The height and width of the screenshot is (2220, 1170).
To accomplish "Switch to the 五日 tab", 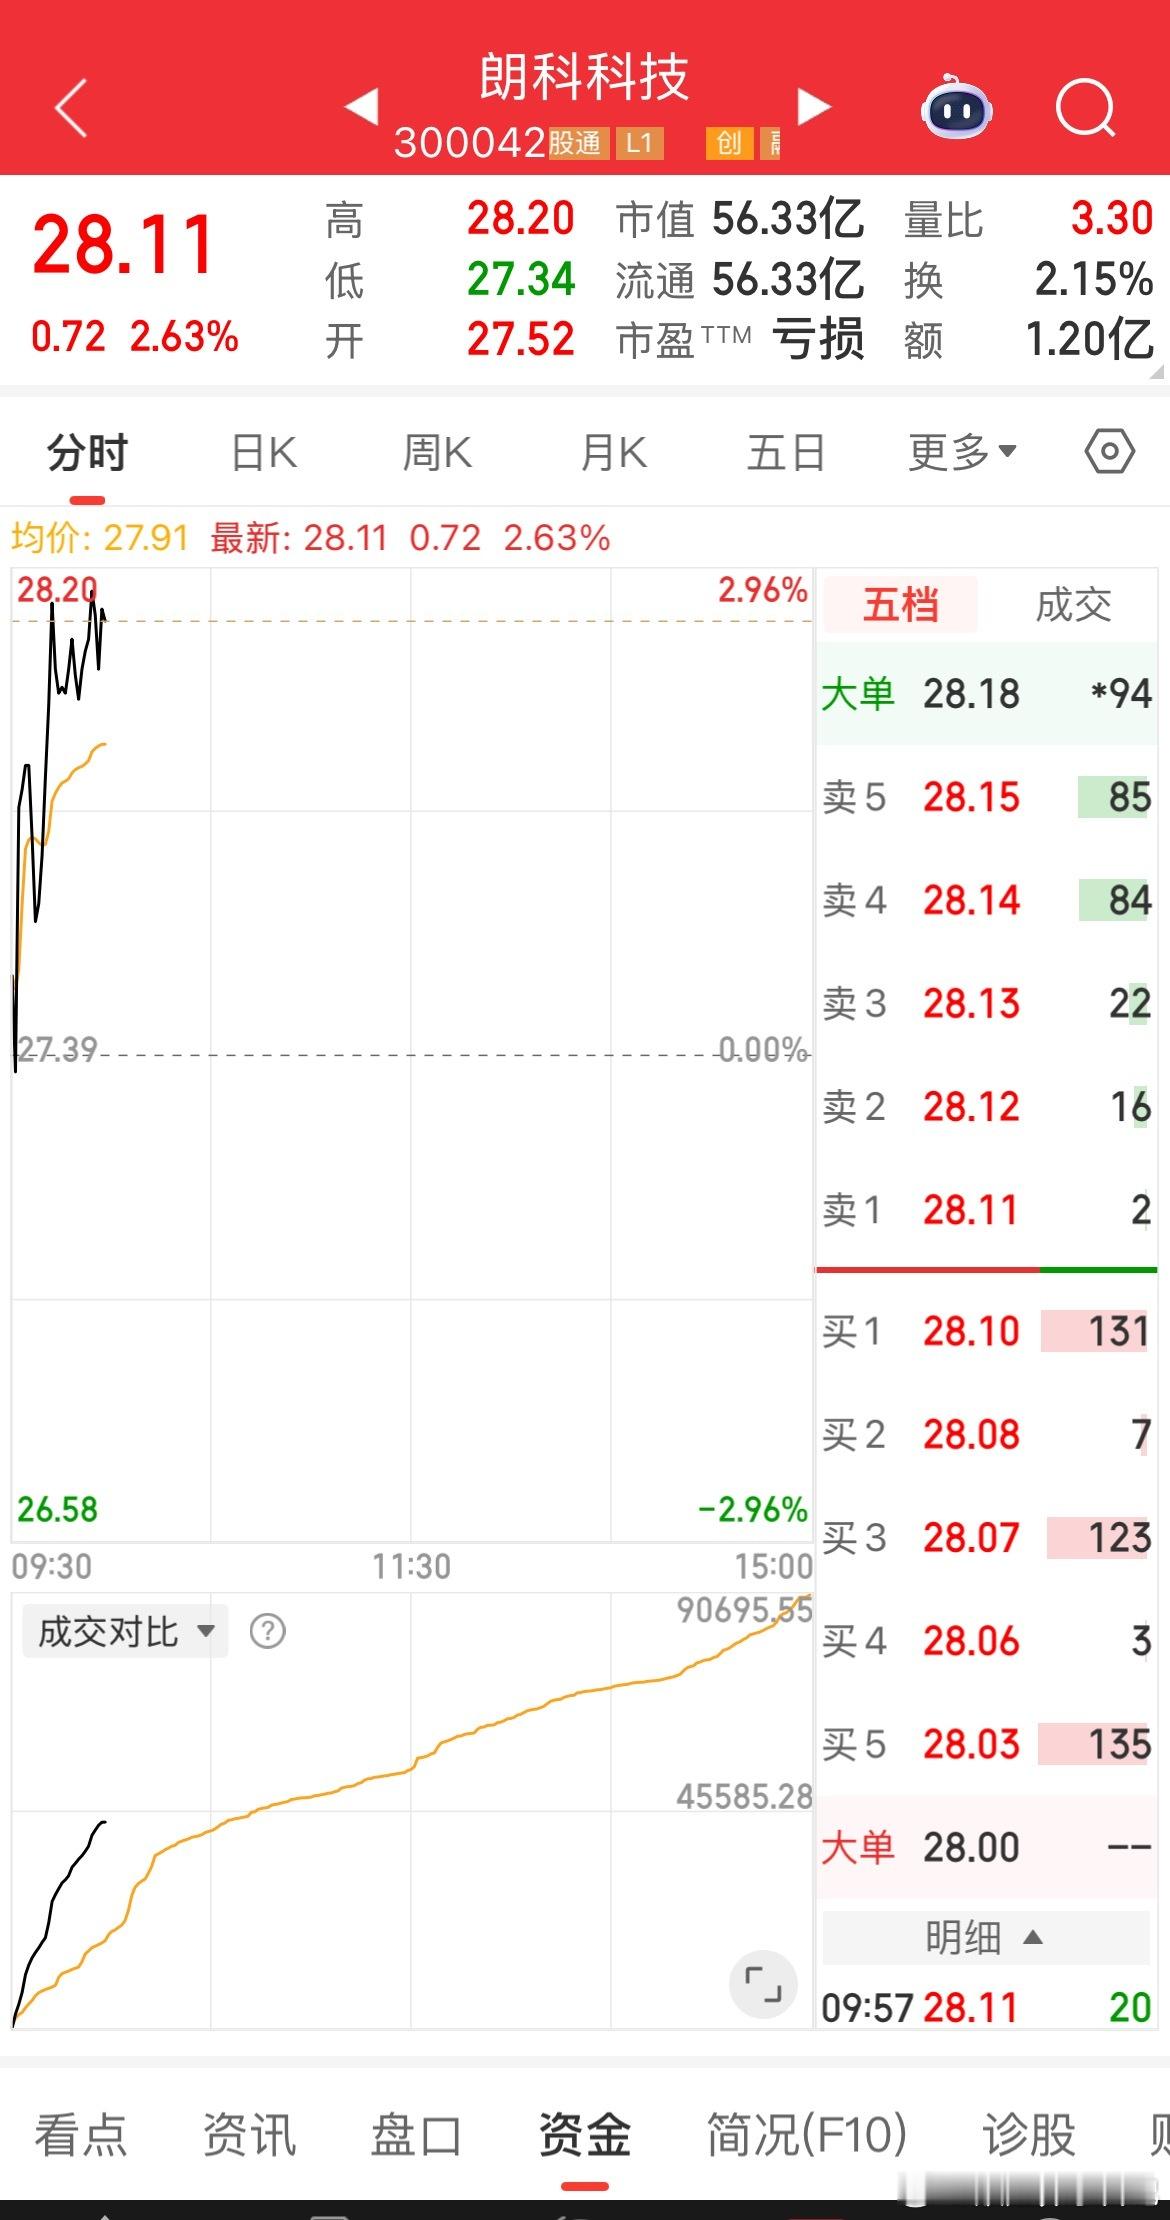I will coord(786,452).
